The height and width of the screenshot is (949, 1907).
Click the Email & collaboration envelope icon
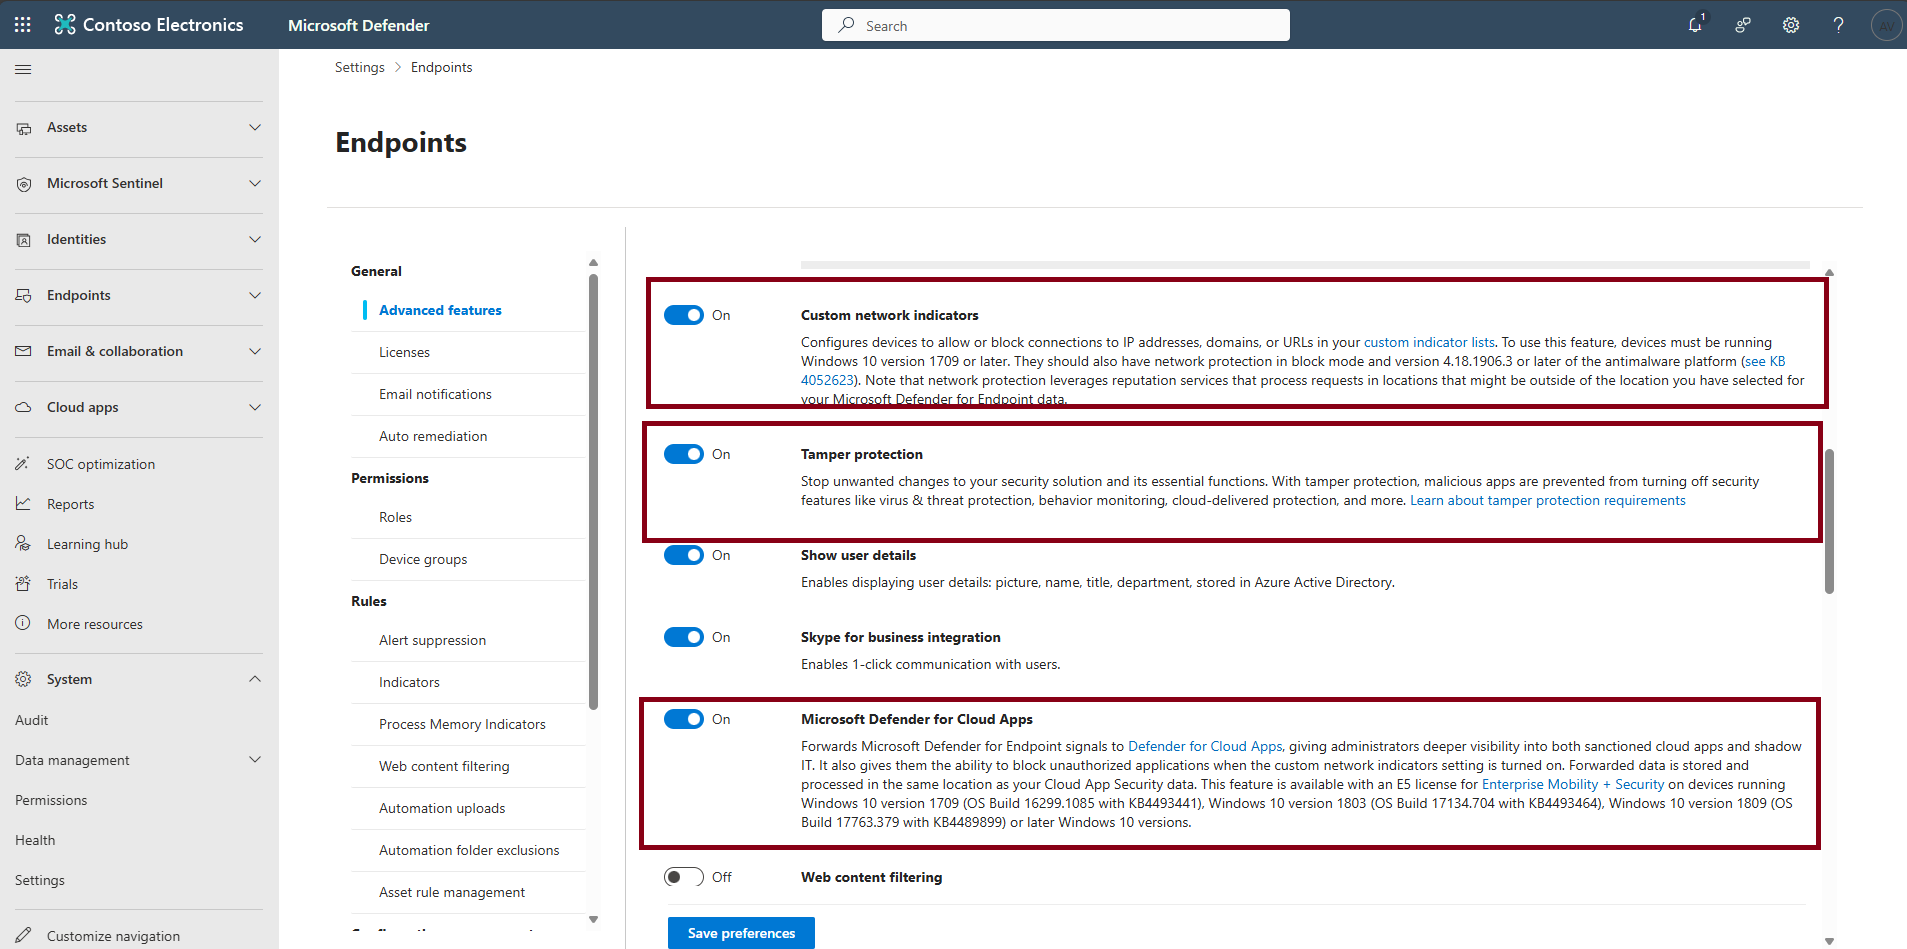click(x=24, y=351)
